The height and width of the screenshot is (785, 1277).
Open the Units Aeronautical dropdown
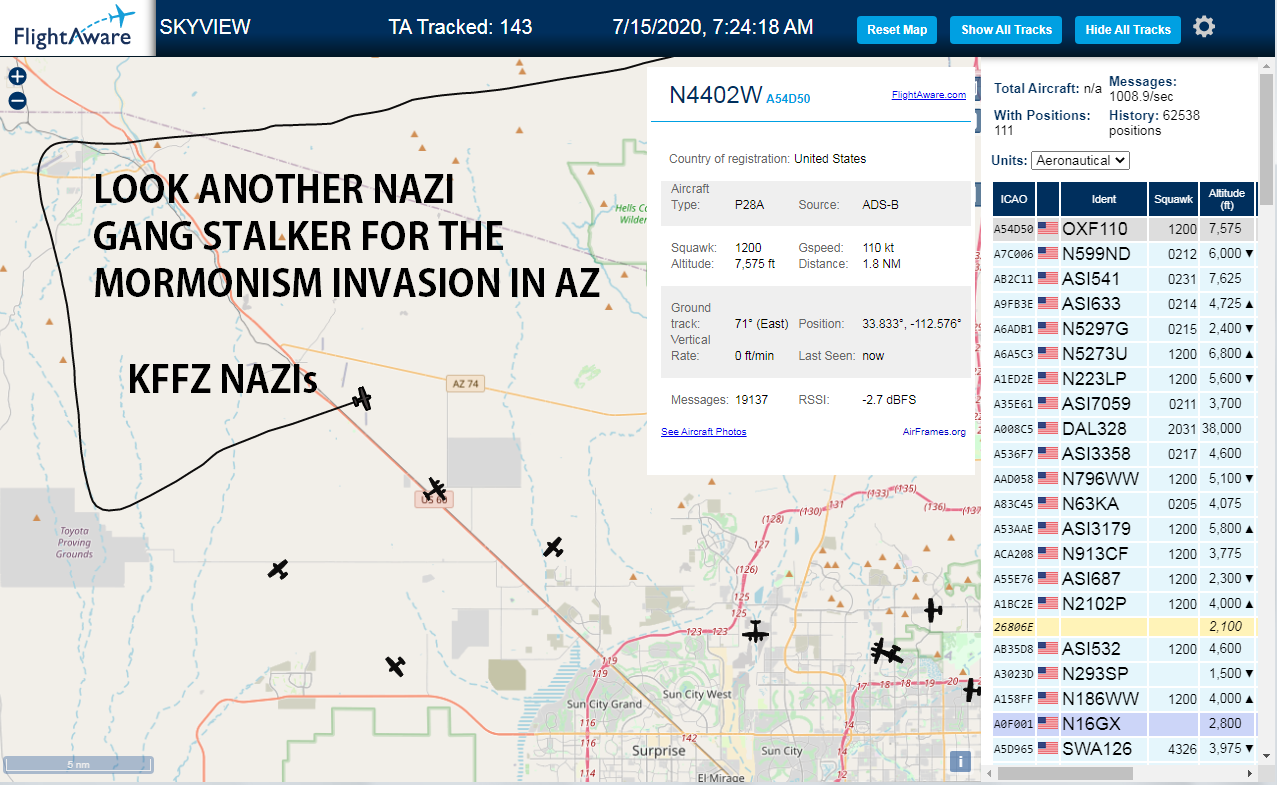tap(1080, 160)
